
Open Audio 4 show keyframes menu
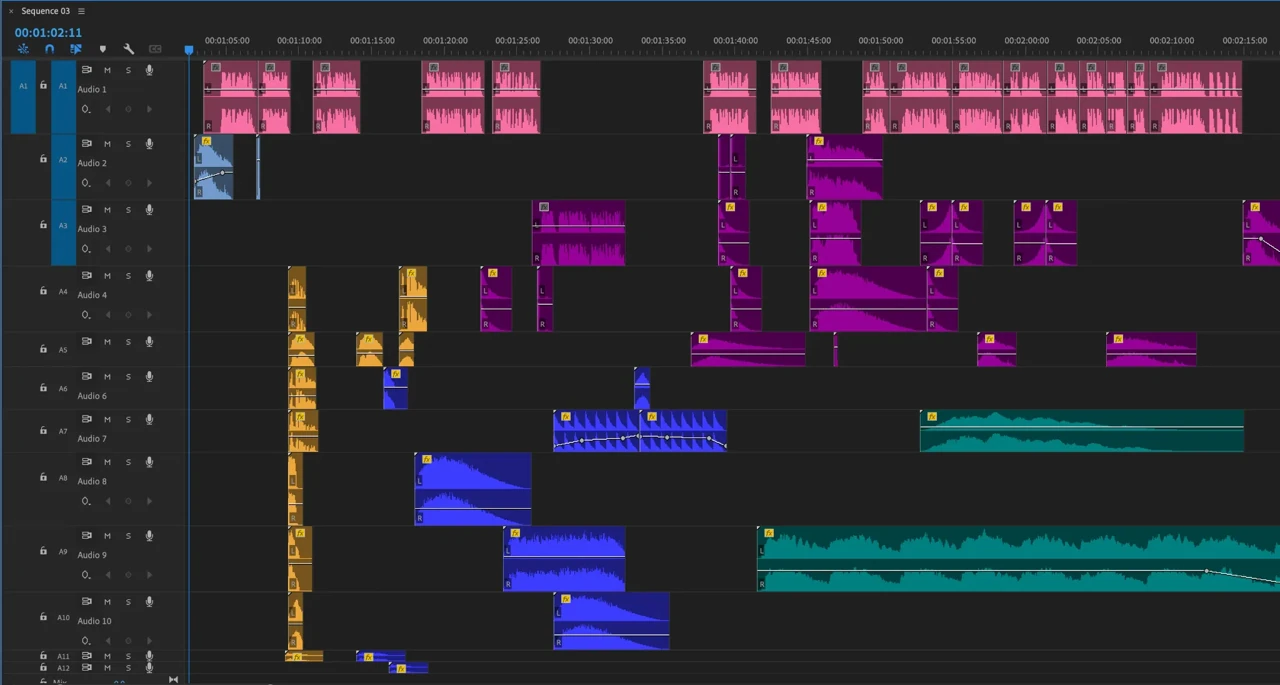tap(86, 315)
